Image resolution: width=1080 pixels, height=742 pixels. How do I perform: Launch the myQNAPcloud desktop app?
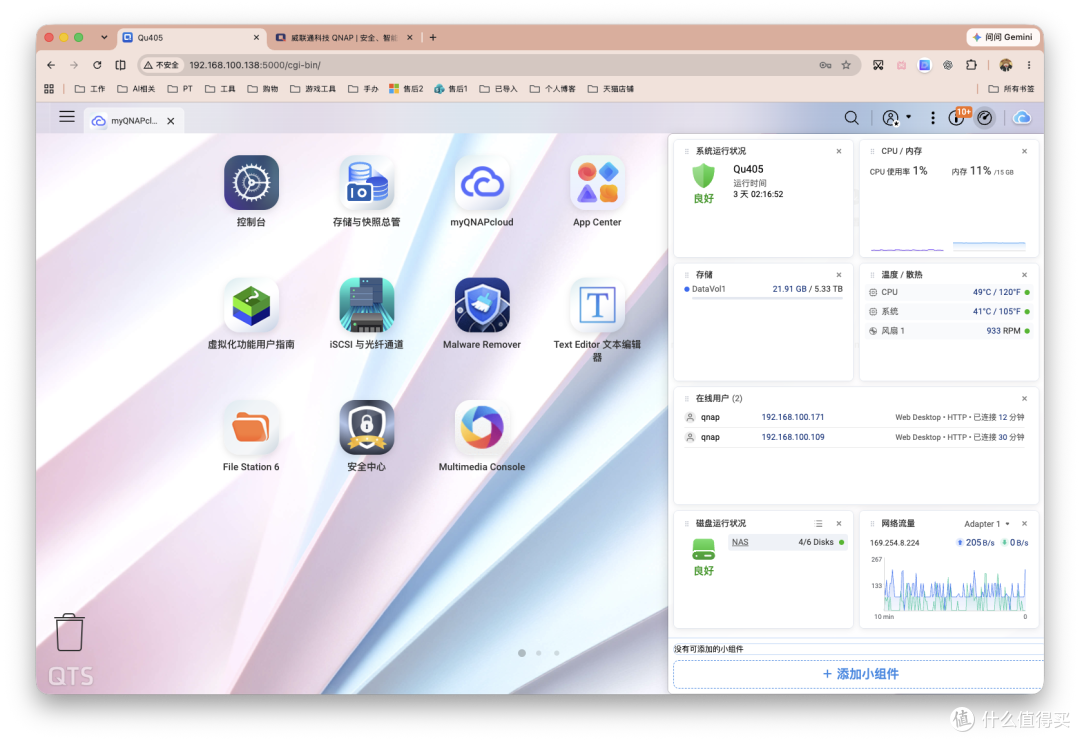[481, 183]
